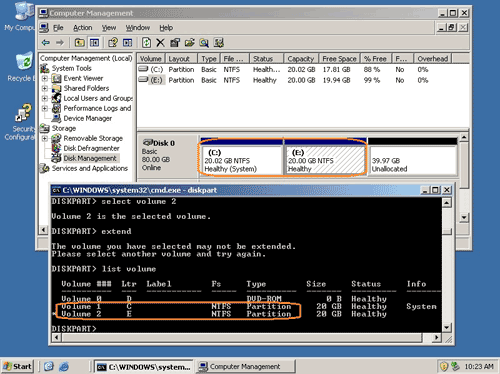Sort by the Status column header
This screenshot has width=500, height=374.
[x=267, y=59]
